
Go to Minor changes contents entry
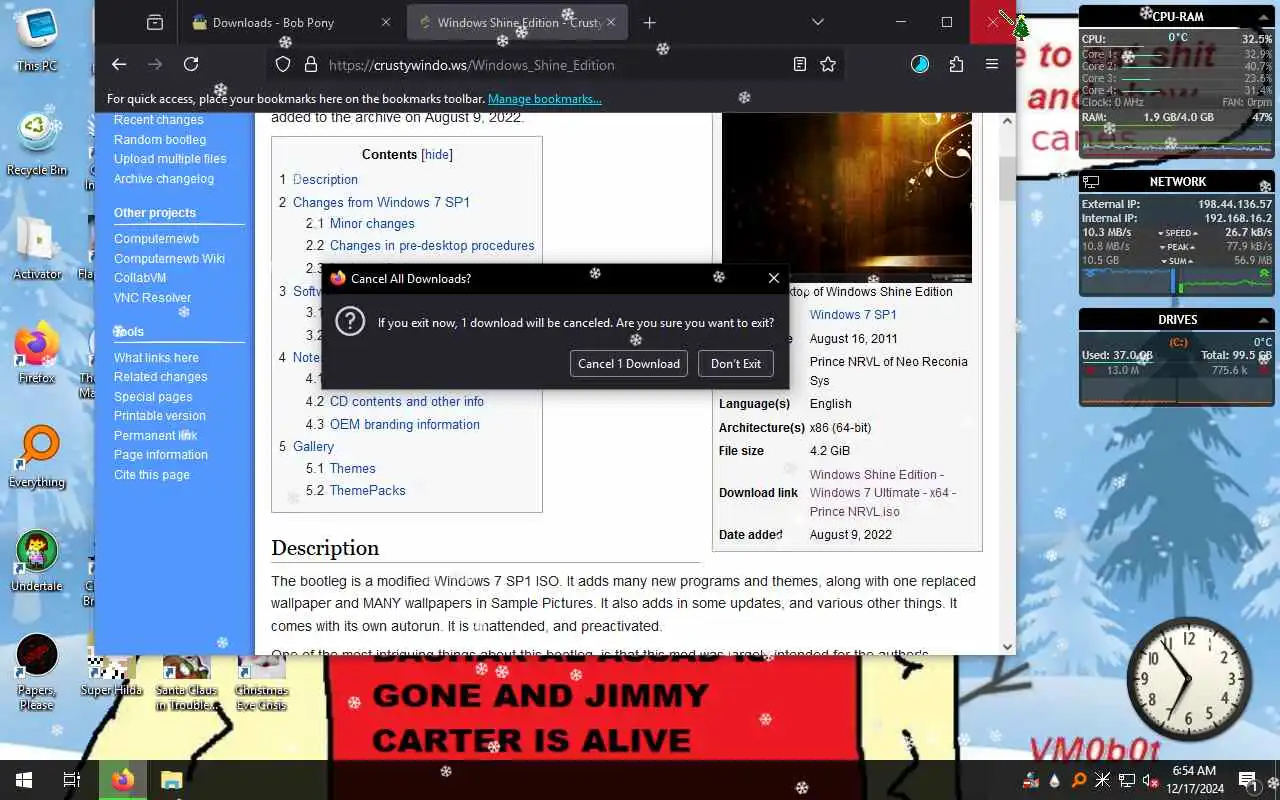point(372,224)
